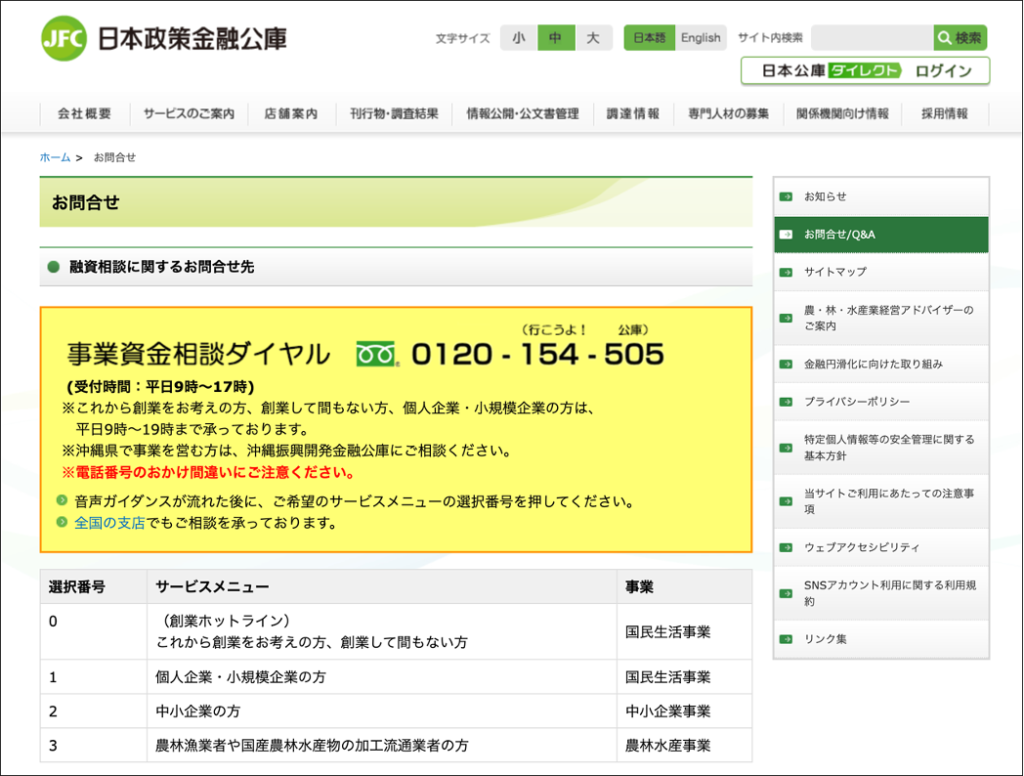Click green bullet icon beside 全国の支店
Image resolution: width=1024 pixels, height=776 pixels.
pyautogui.click(x=63, y=523)
